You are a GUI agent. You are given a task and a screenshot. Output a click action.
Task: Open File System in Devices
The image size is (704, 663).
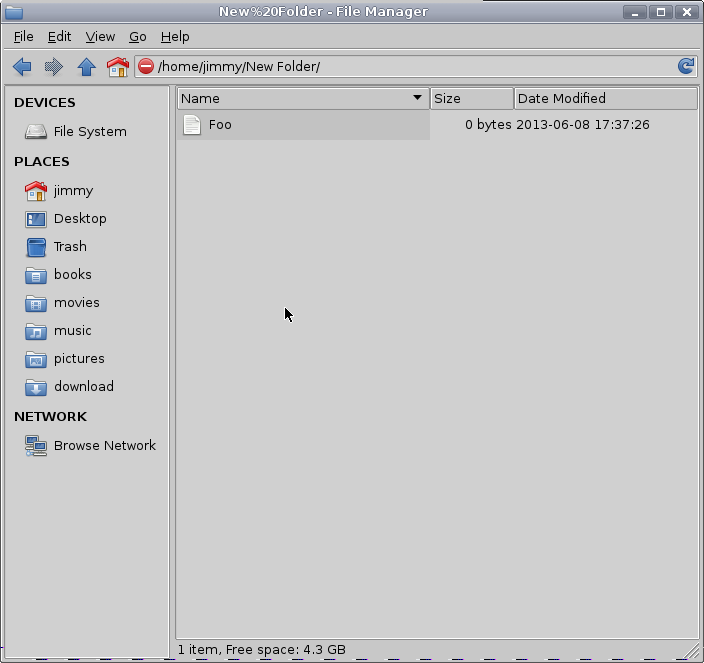(89, 131)
